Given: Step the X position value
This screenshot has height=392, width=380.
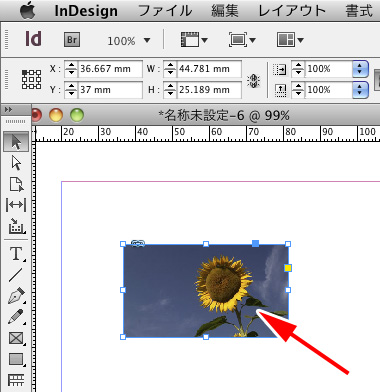Looking at the screenshot, I should coord(71,69).
